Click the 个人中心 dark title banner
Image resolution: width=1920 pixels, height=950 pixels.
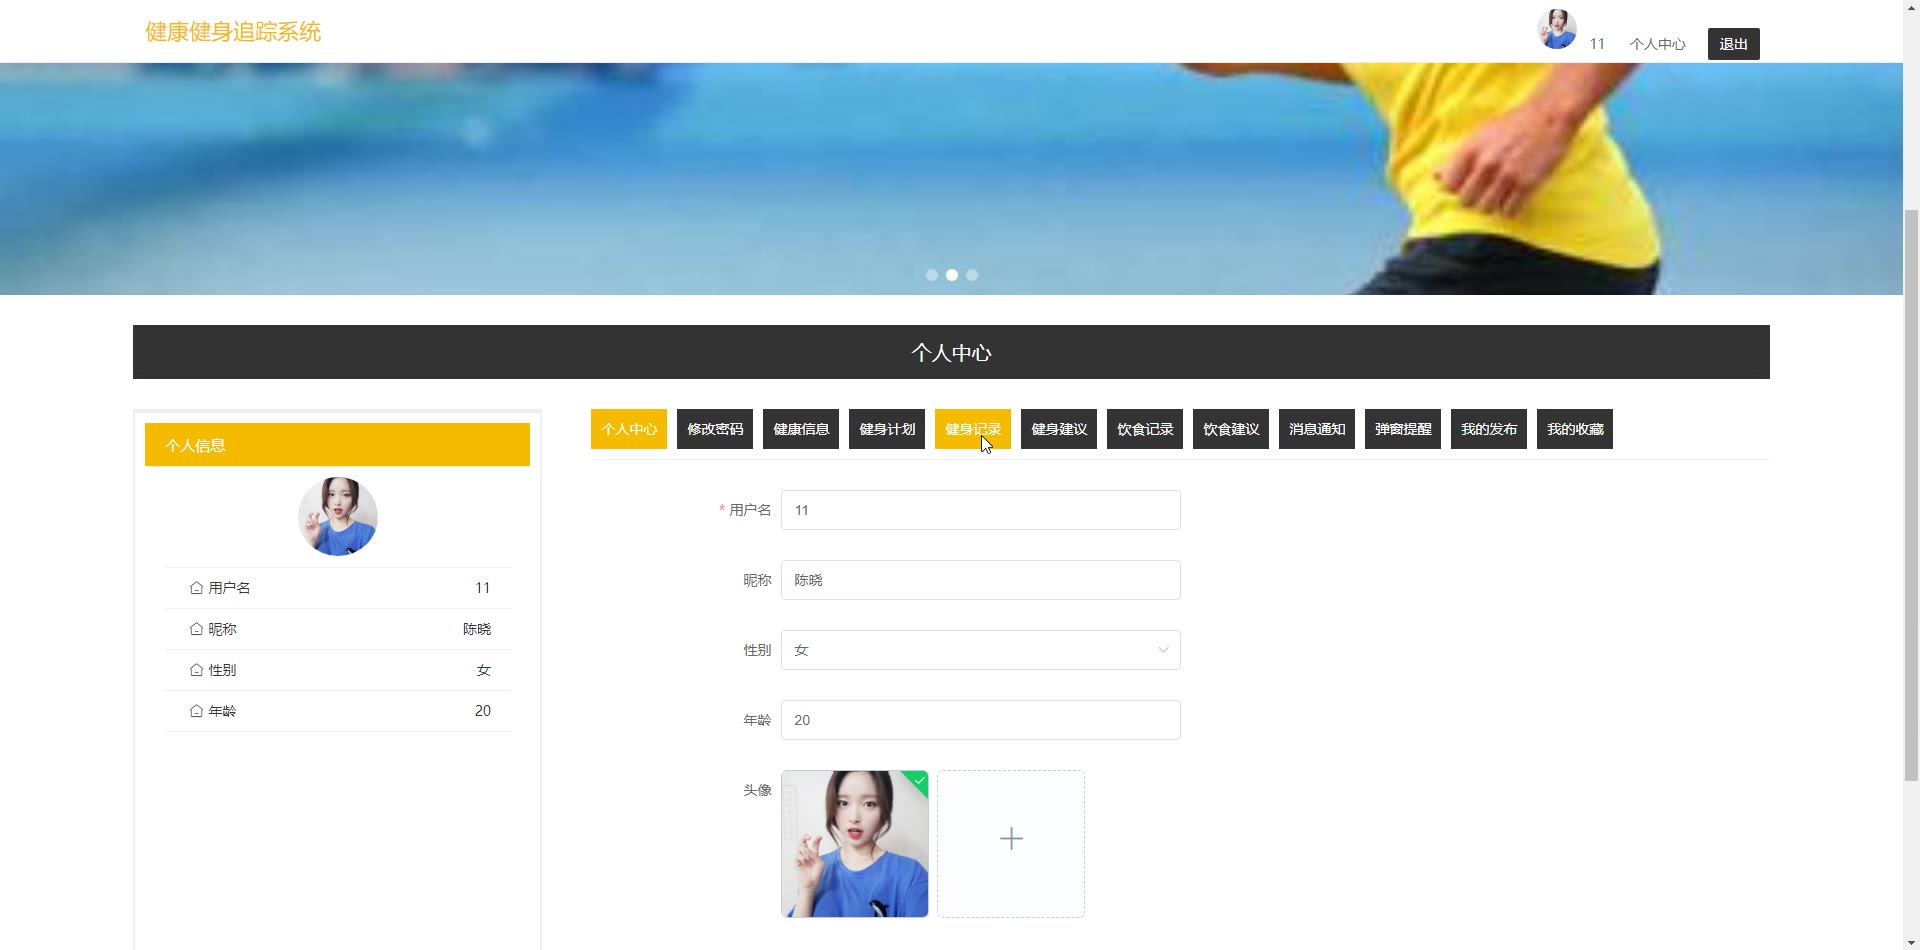coord(951,352)
